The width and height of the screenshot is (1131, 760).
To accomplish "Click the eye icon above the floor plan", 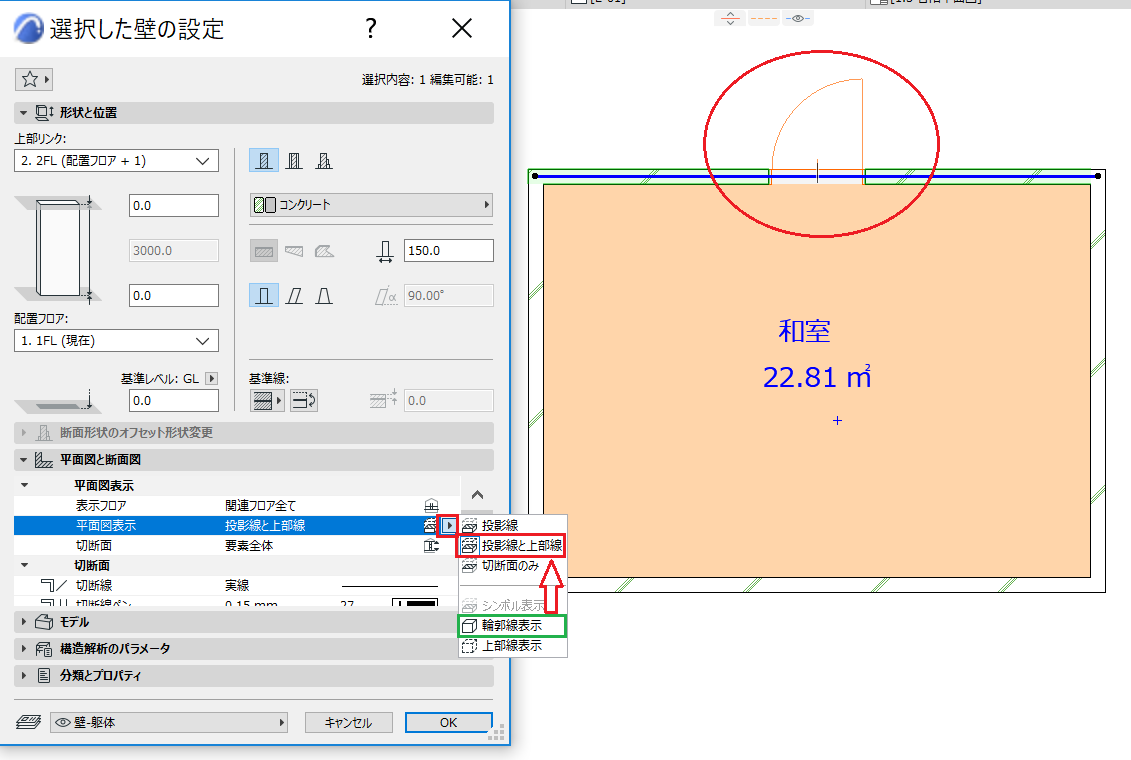I will pos(798,18).
